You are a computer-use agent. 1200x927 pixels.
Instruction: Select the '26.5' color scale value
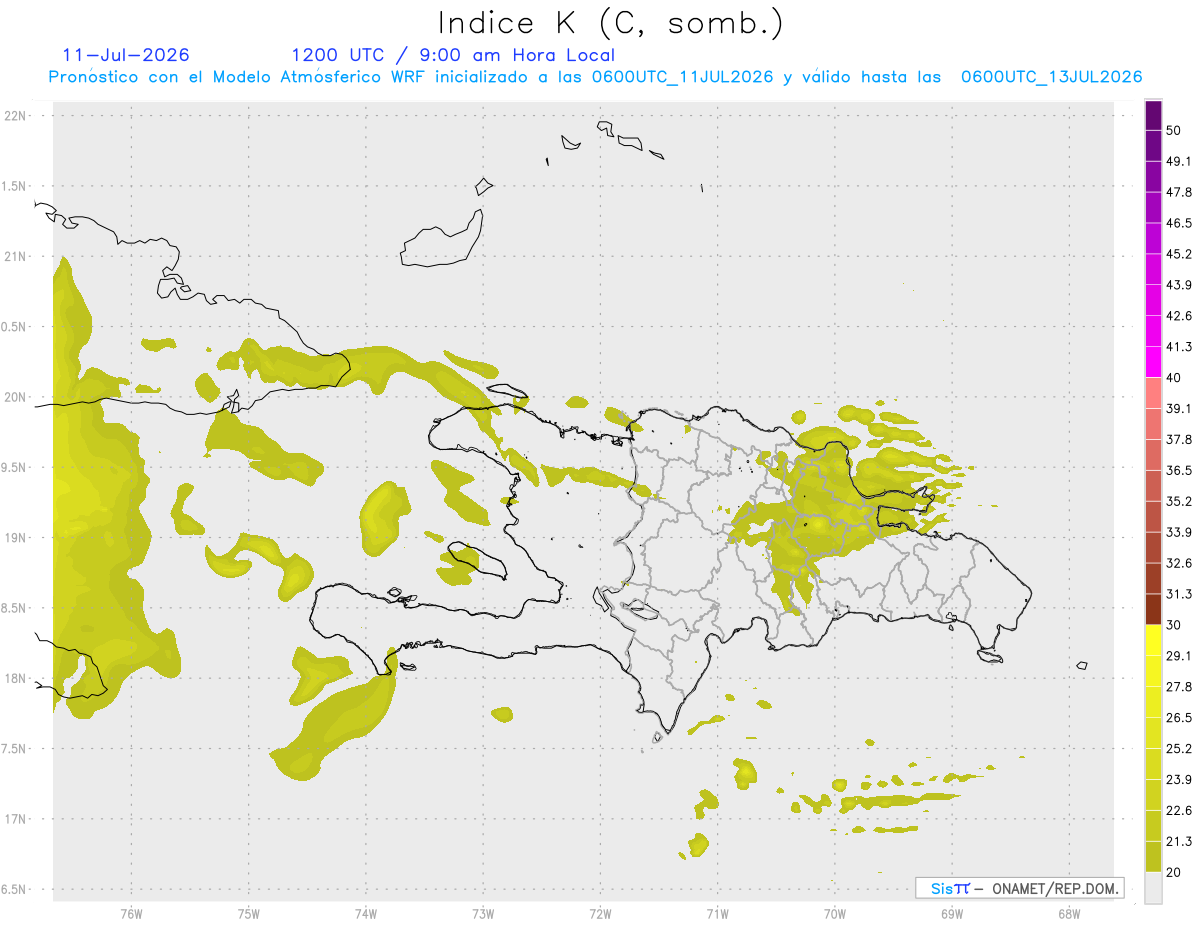pos(1179,717)
